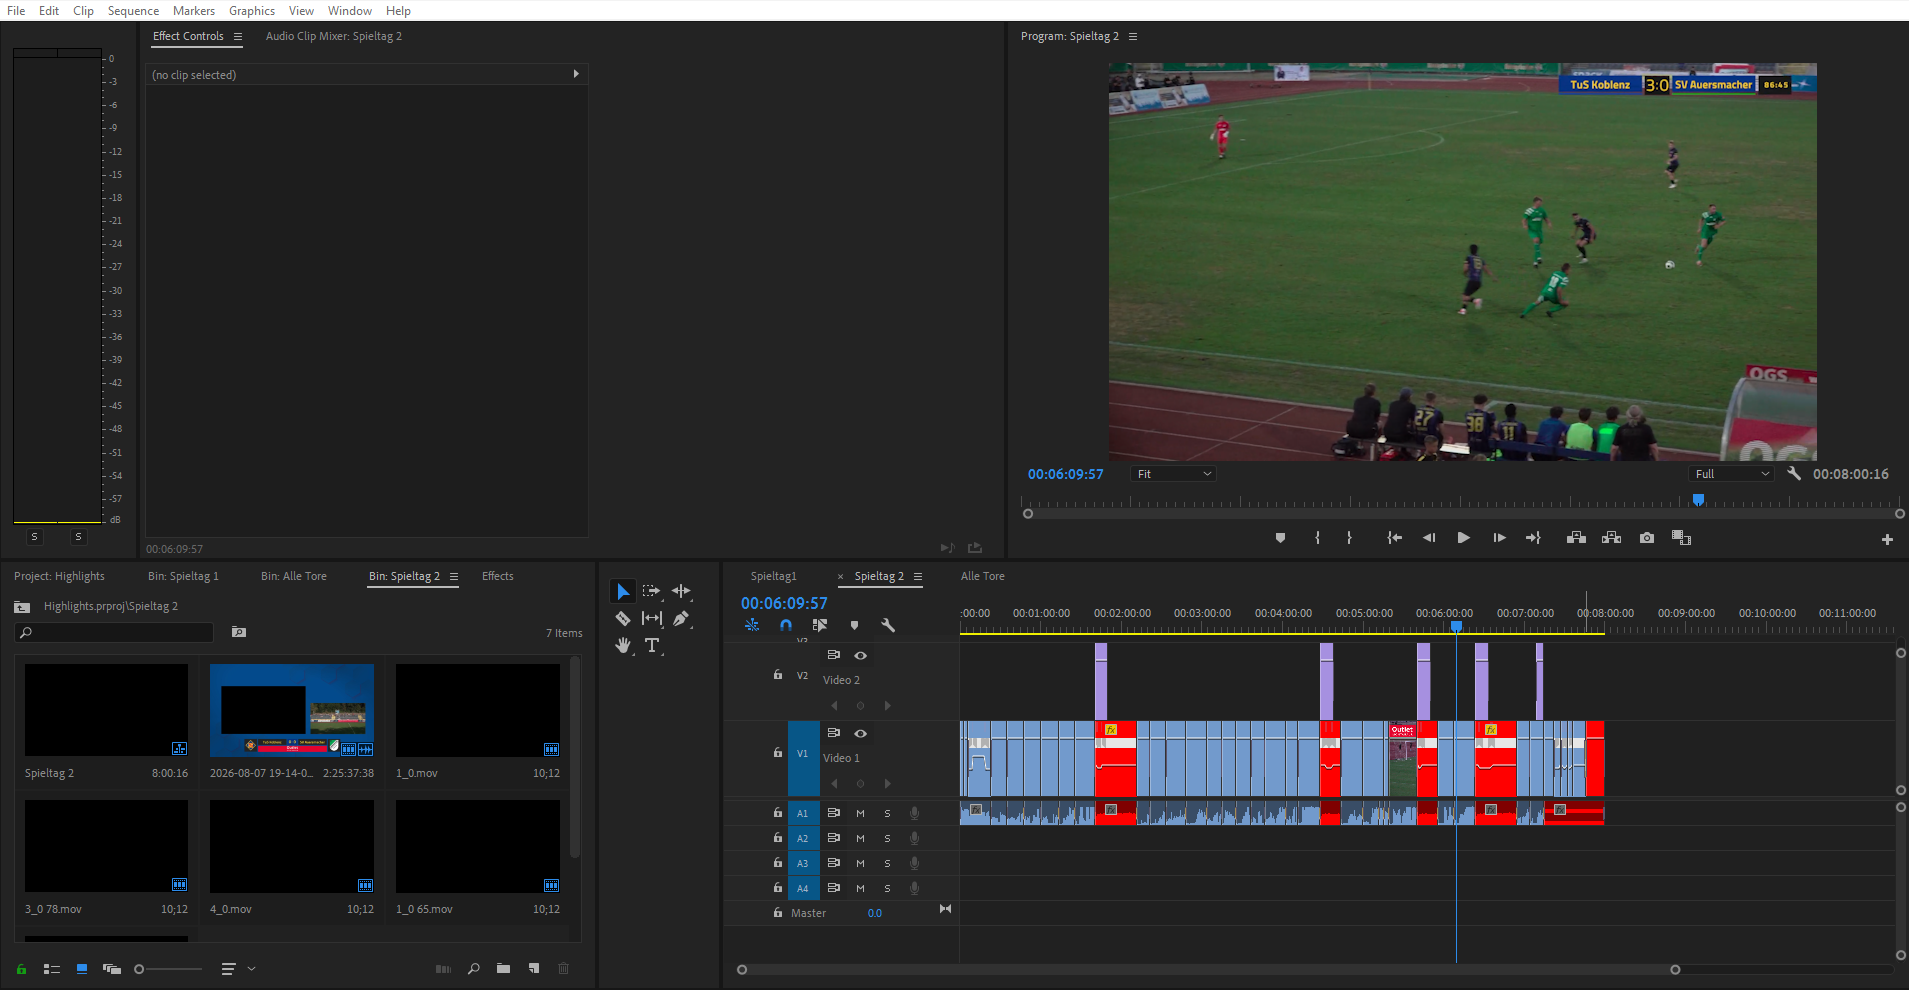Toggle Video 2 track output eye
This screenshot has width=1909, height=990.
pyautogui.click(x=860, y=655)
